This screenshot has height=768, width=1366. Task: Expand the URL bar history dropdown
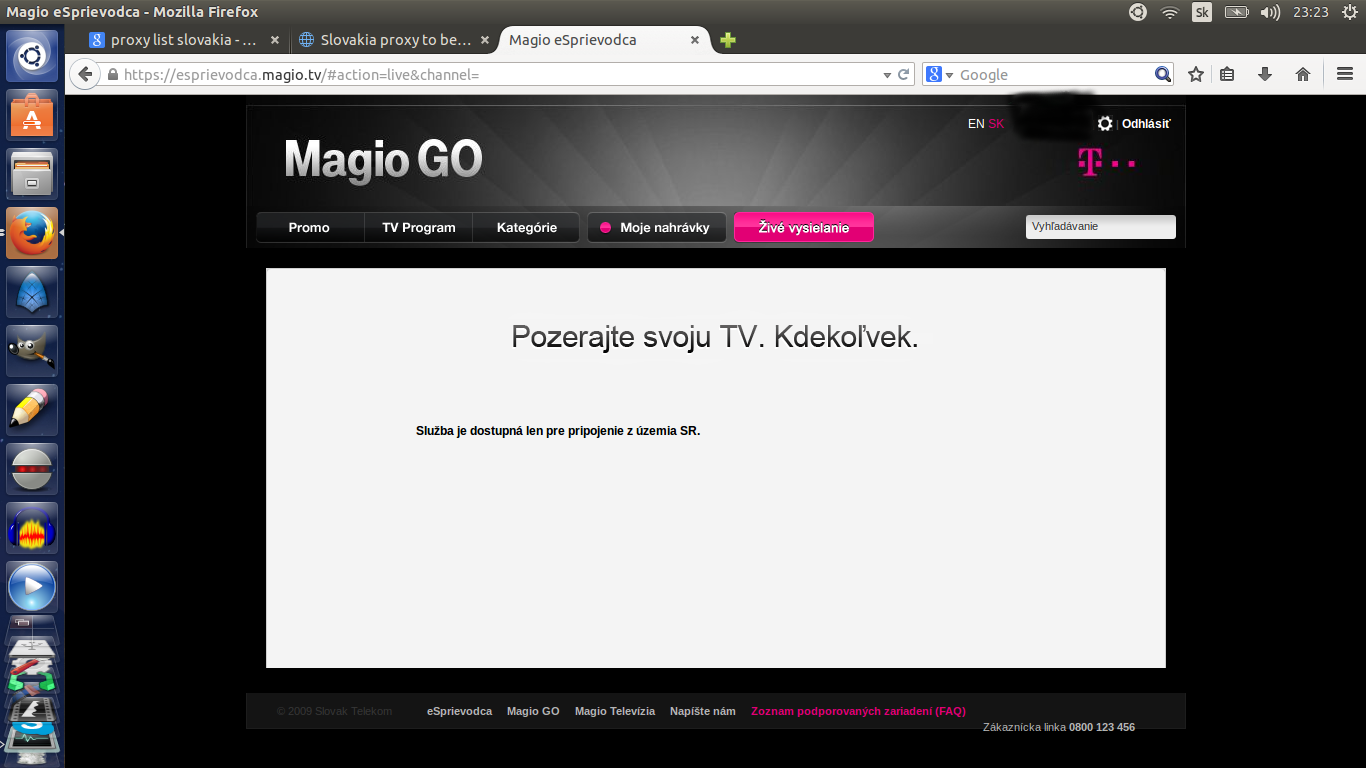[x=887, y=75]
